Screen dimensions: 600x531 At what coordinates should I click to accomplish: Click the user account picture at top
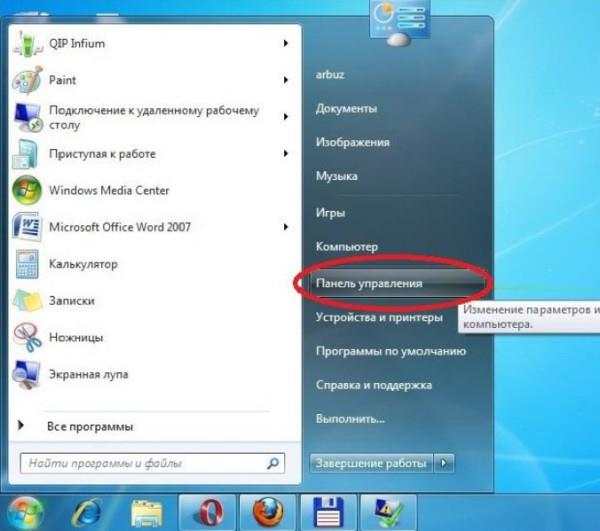[x=400, y=22]
